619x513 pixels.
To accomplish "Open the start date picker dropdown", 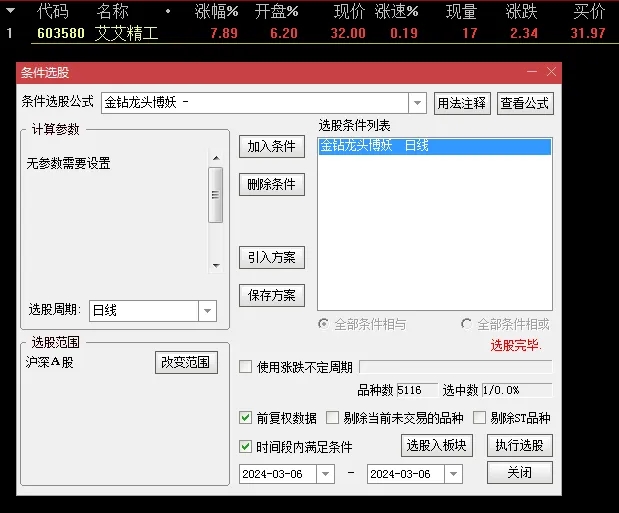I will 325,474.
